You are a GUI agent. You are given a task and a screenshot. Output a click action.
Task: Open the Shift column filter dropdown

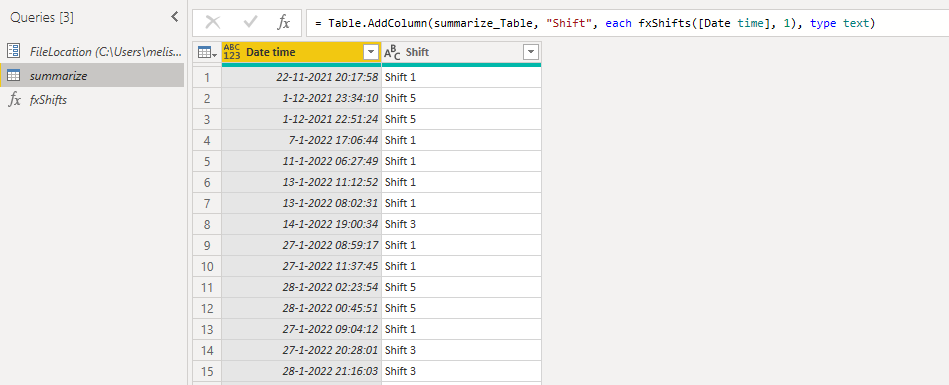tap(530, 53)
